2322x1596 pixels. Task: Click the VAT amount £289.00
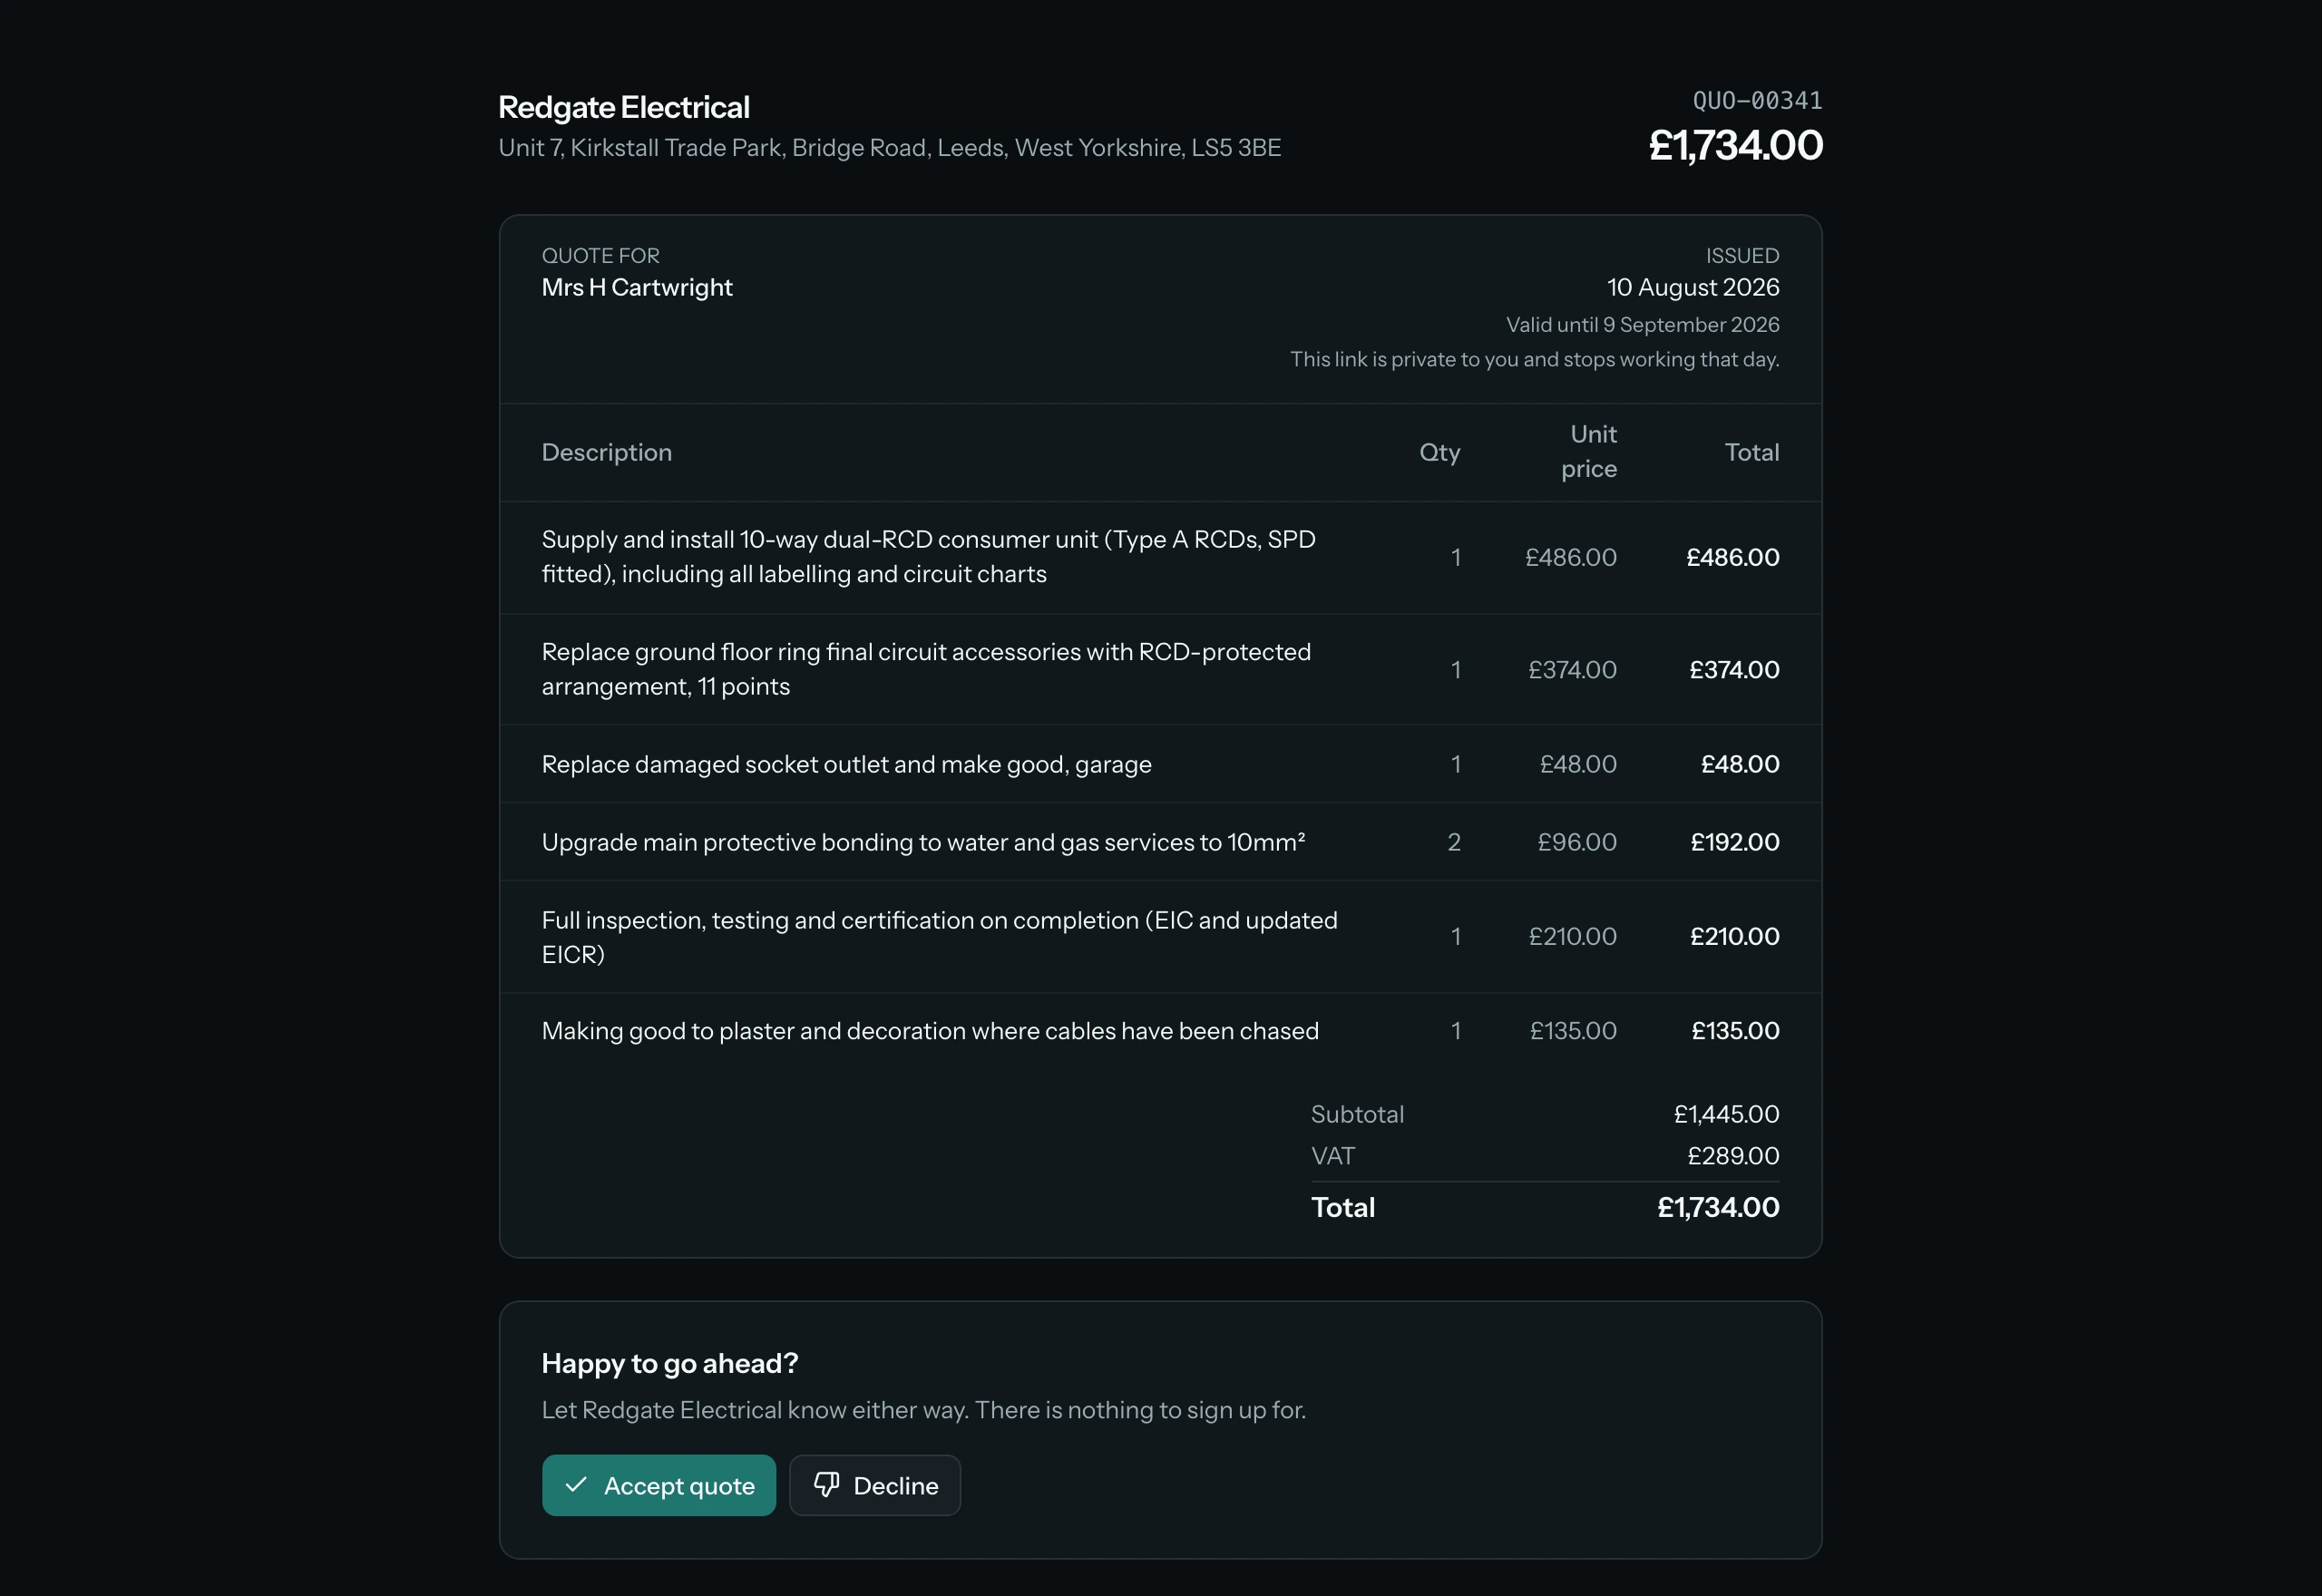coord(1733,1156)
